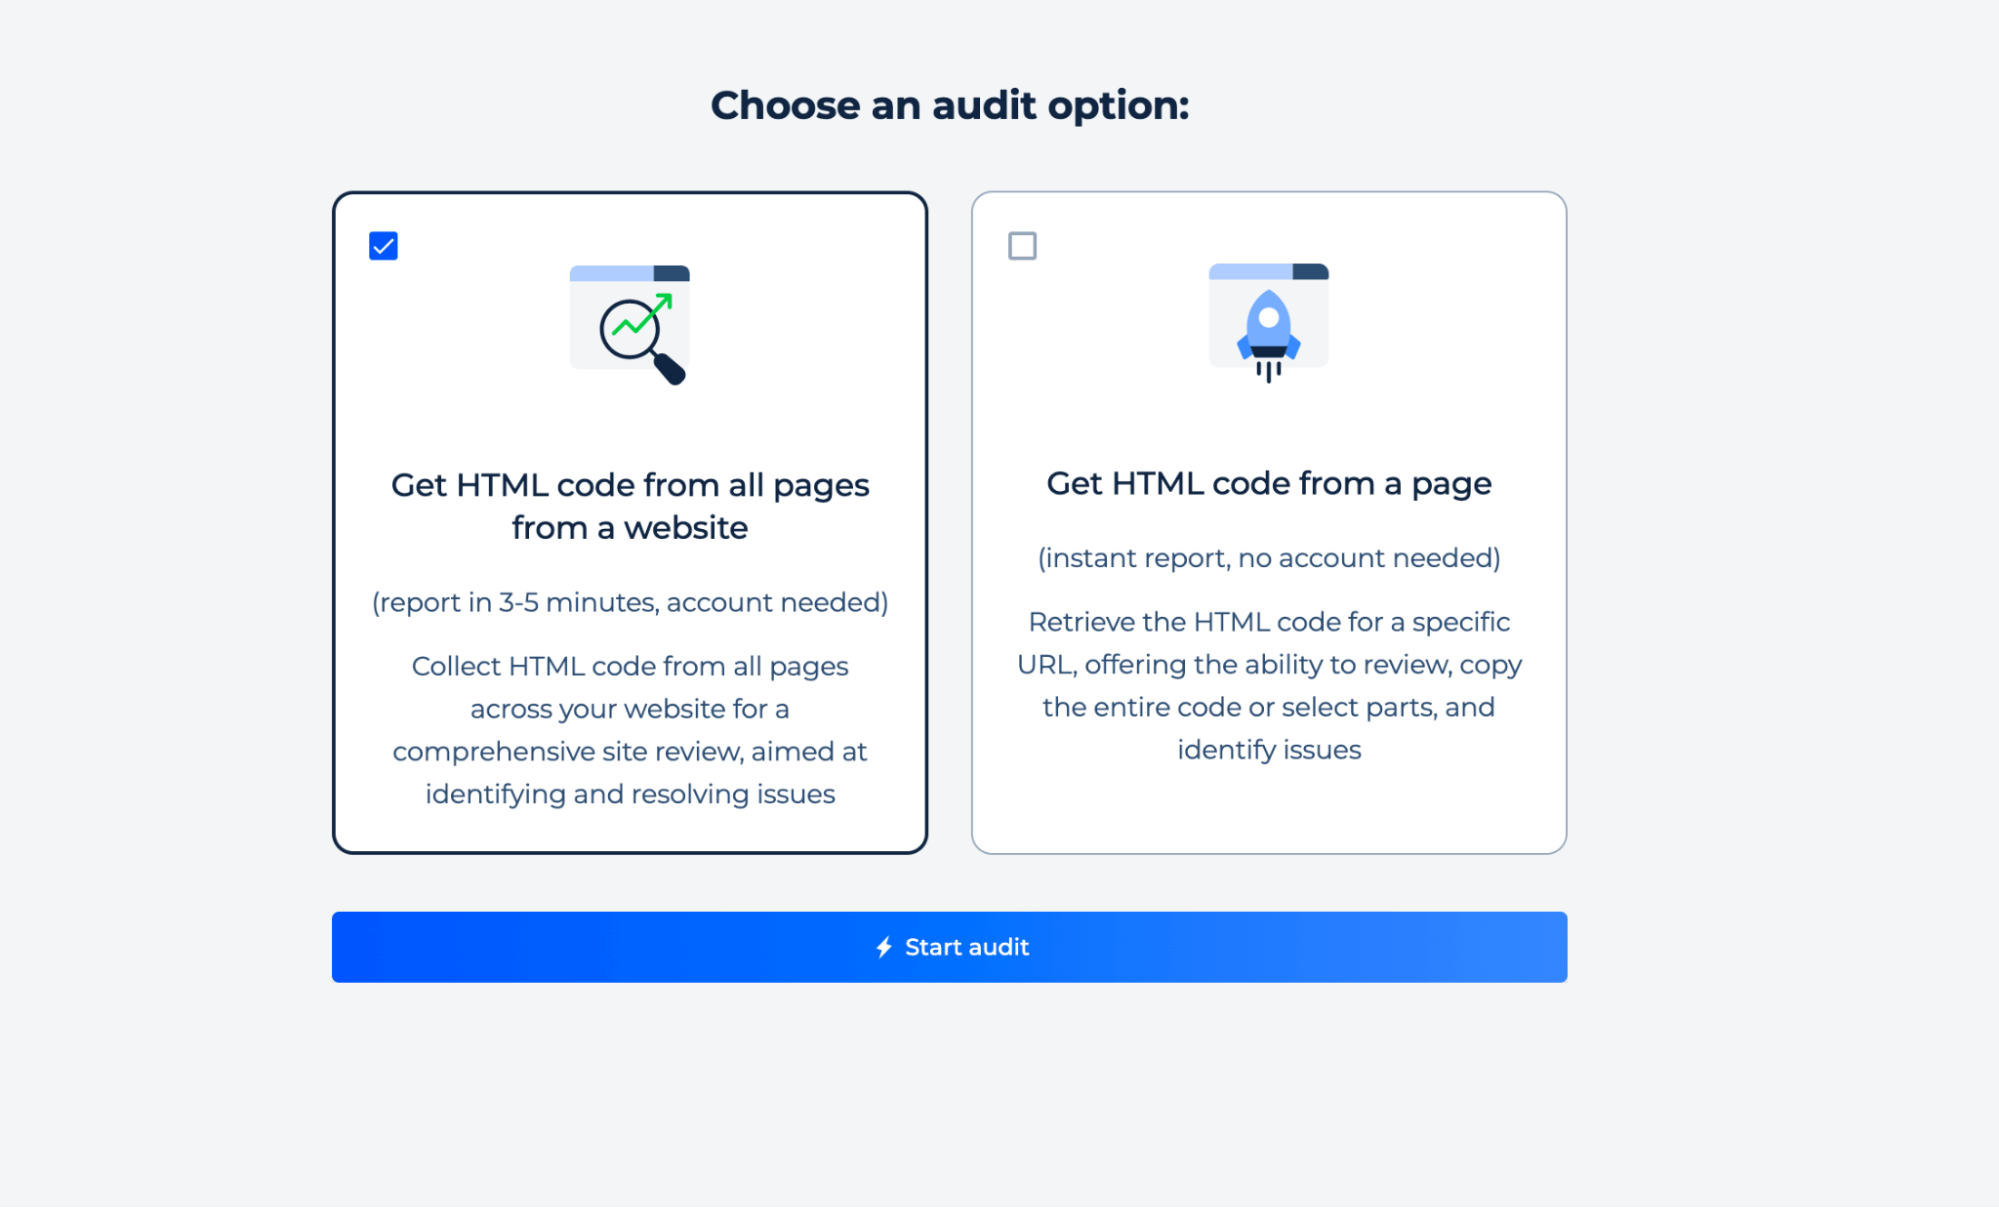Click the Start audit button
The height and width of the screenshot is (1208, 1999).
pyautogui.click(x=949, y=947)
